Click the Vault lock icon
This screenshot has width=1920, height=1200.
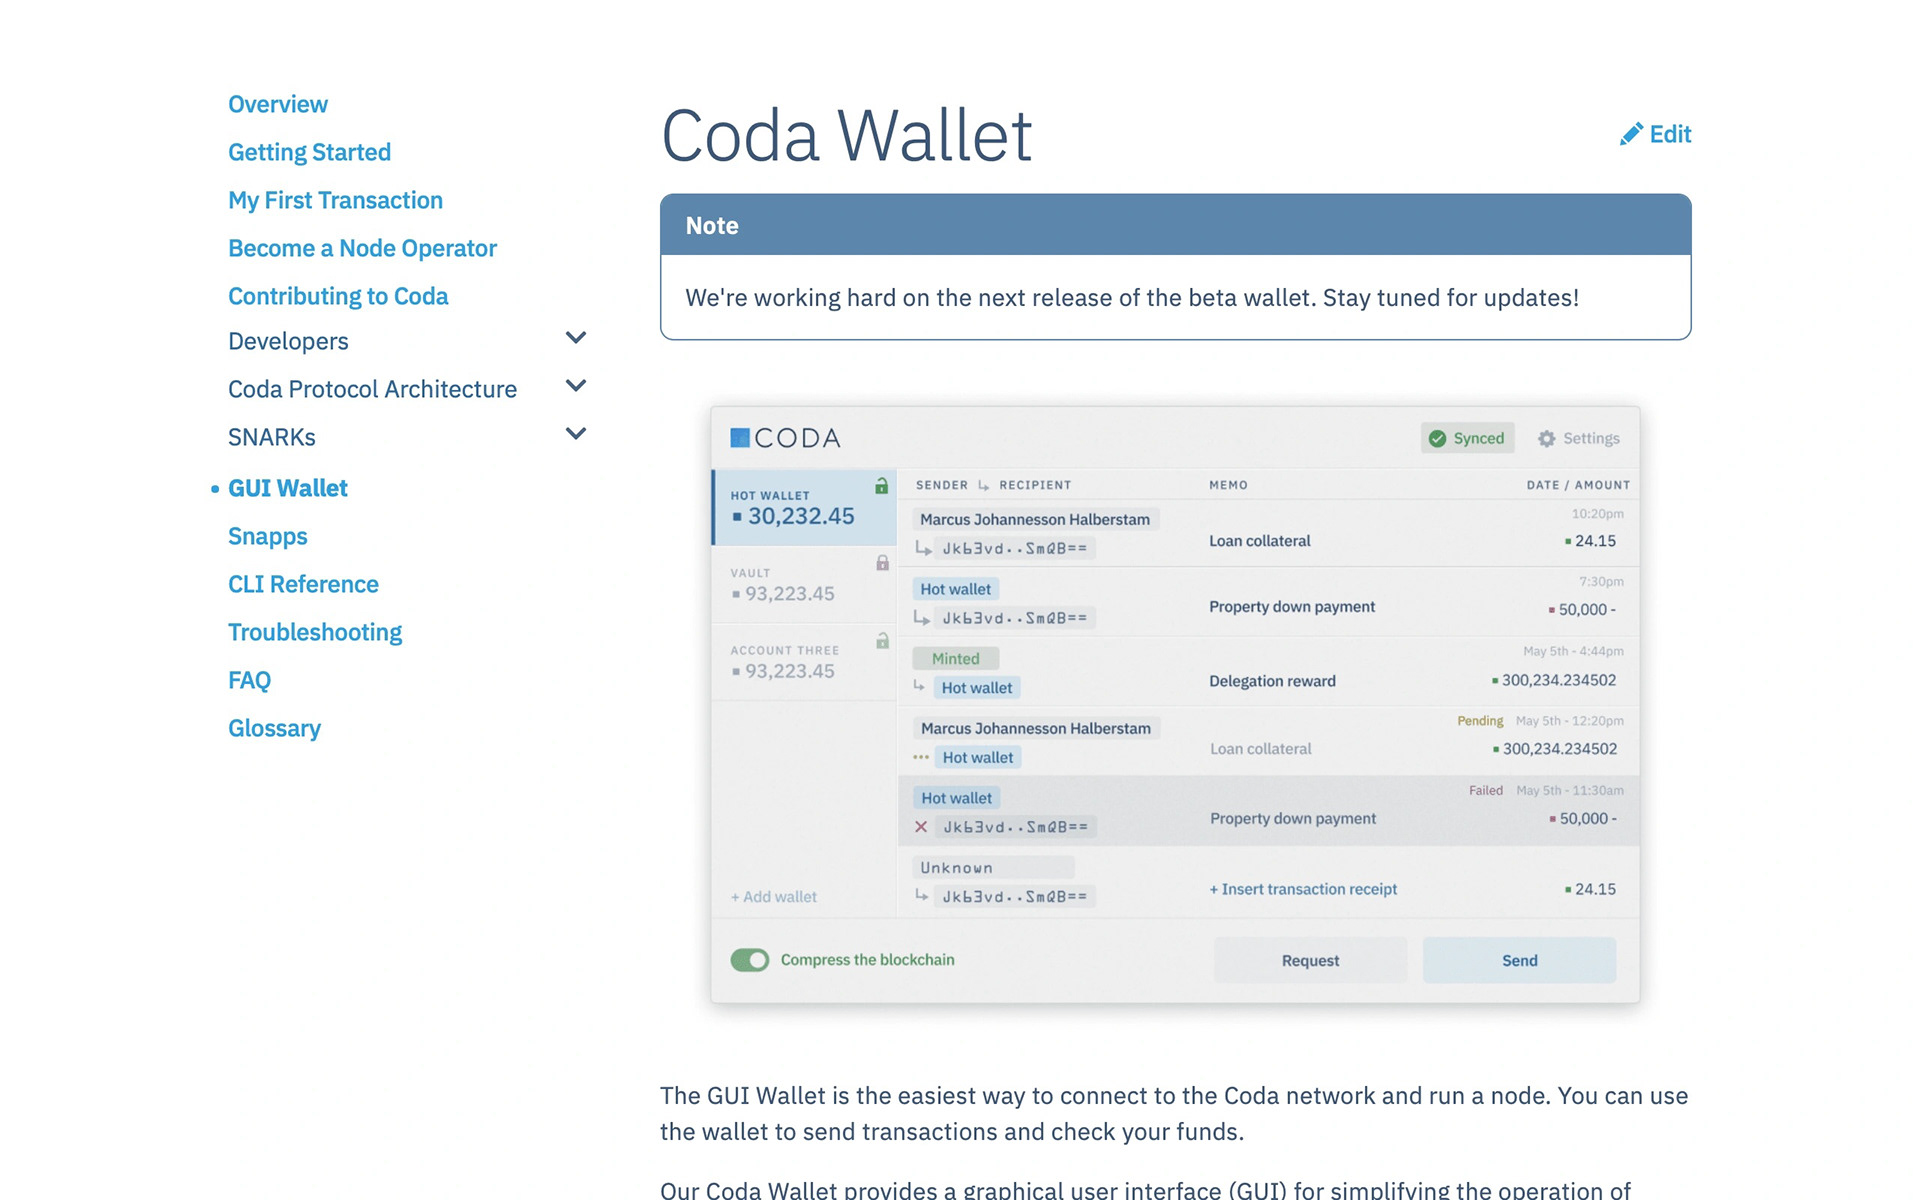pyautogui.click(x=882, y=563)
